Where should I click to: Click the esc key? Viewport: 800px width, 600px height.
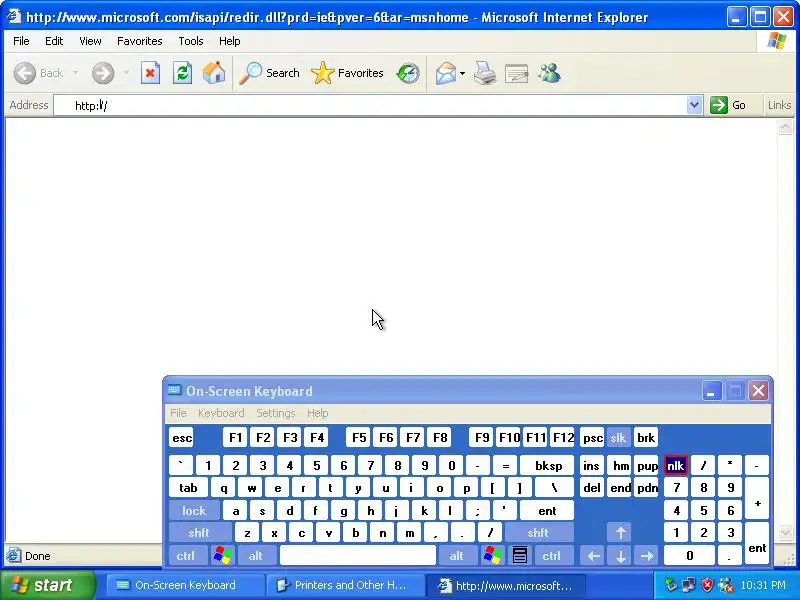click(182, 437)
